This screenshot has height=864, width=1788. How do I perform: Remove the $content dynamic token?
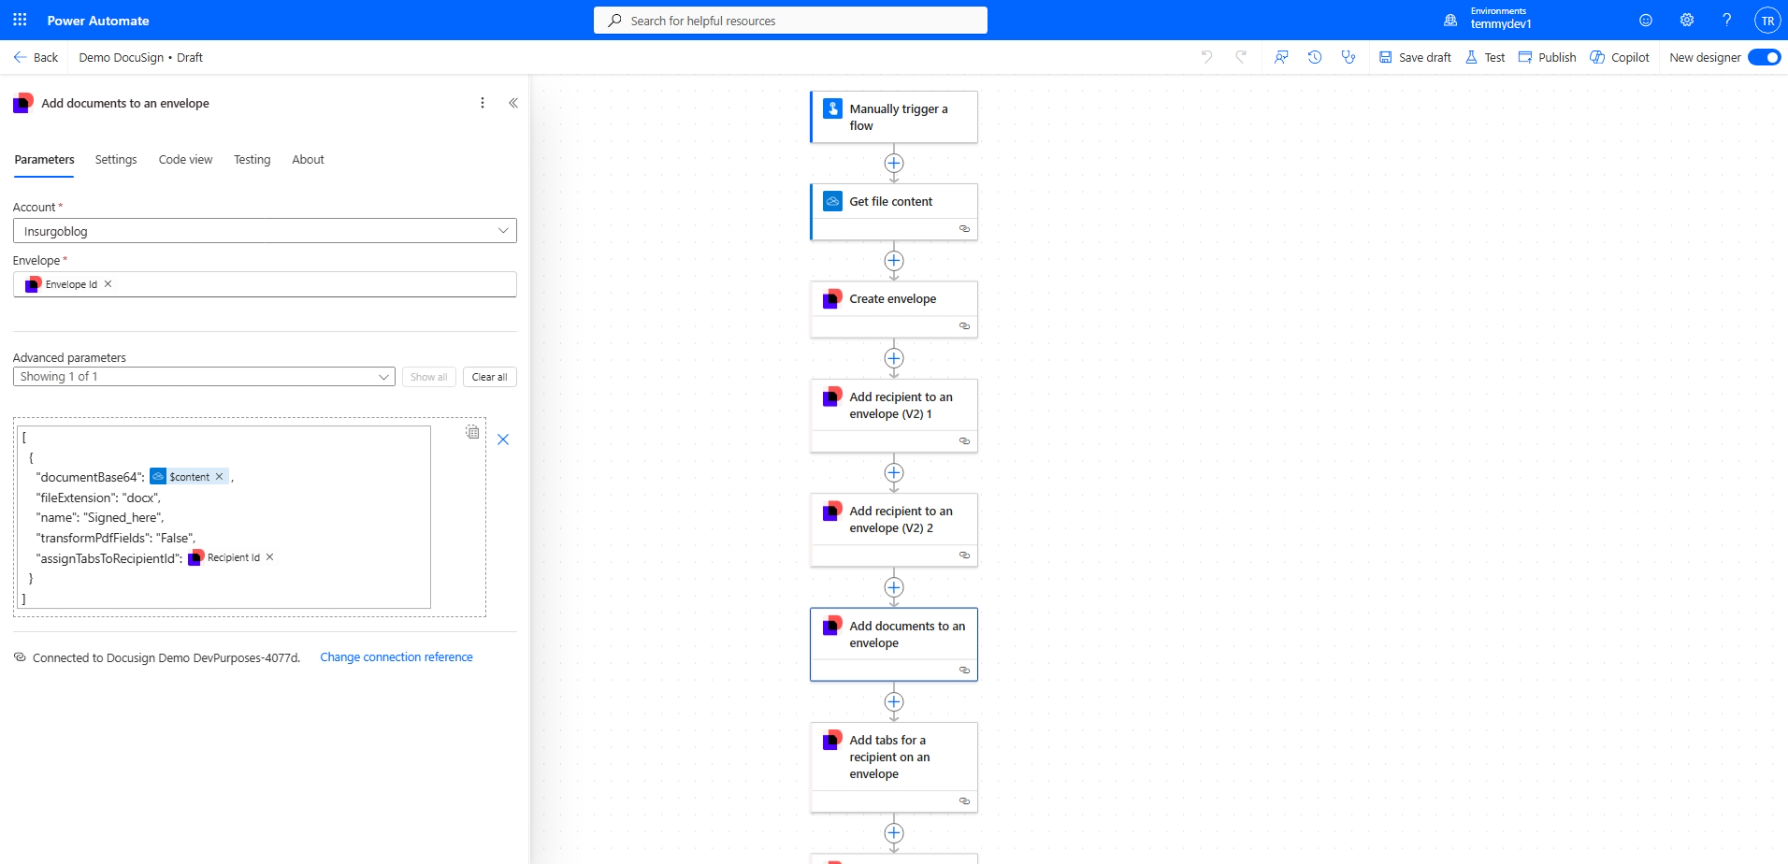click(219, 476)
